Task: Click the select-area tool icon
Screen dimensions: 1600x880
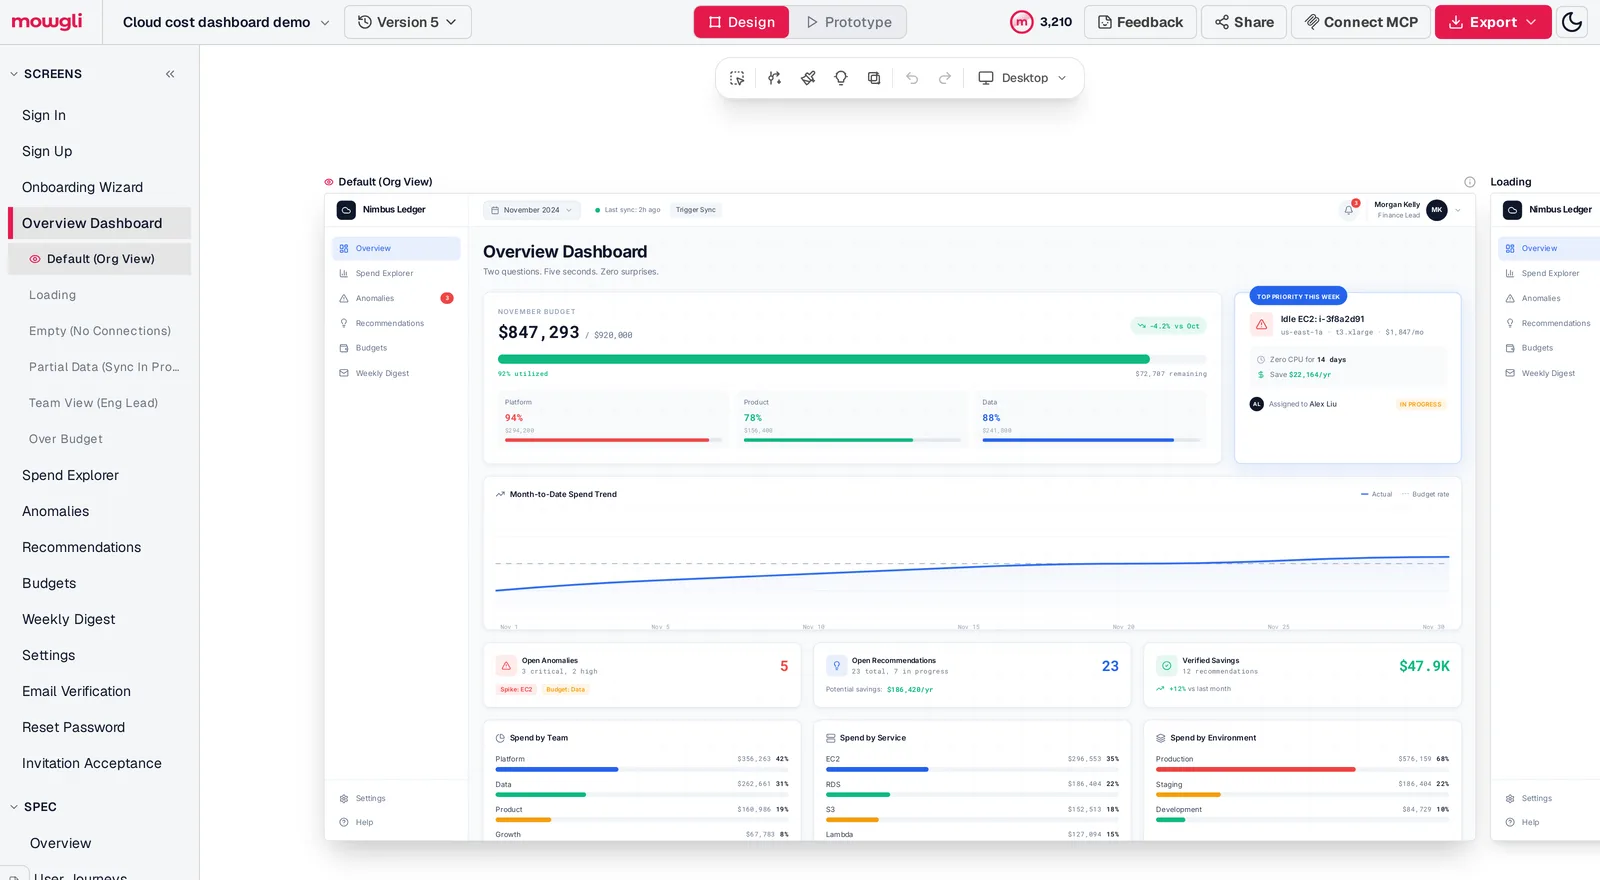Action: click(x=737, y=78)
